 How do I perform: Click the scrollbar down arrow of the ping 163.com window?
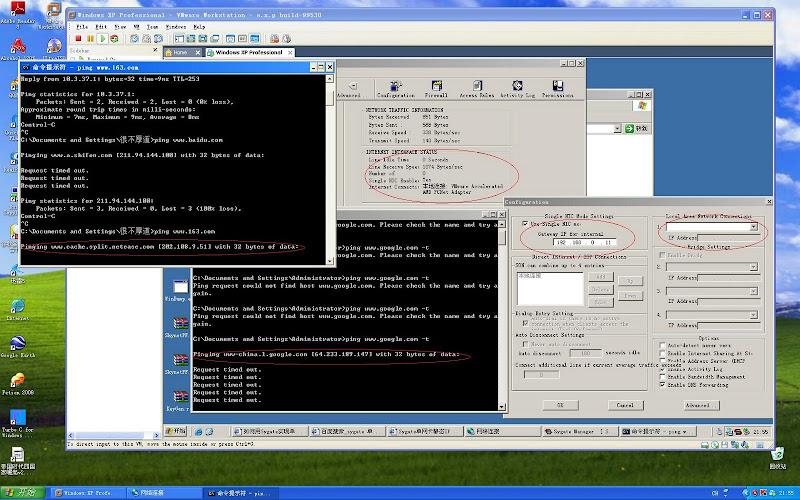click(330, 261)
